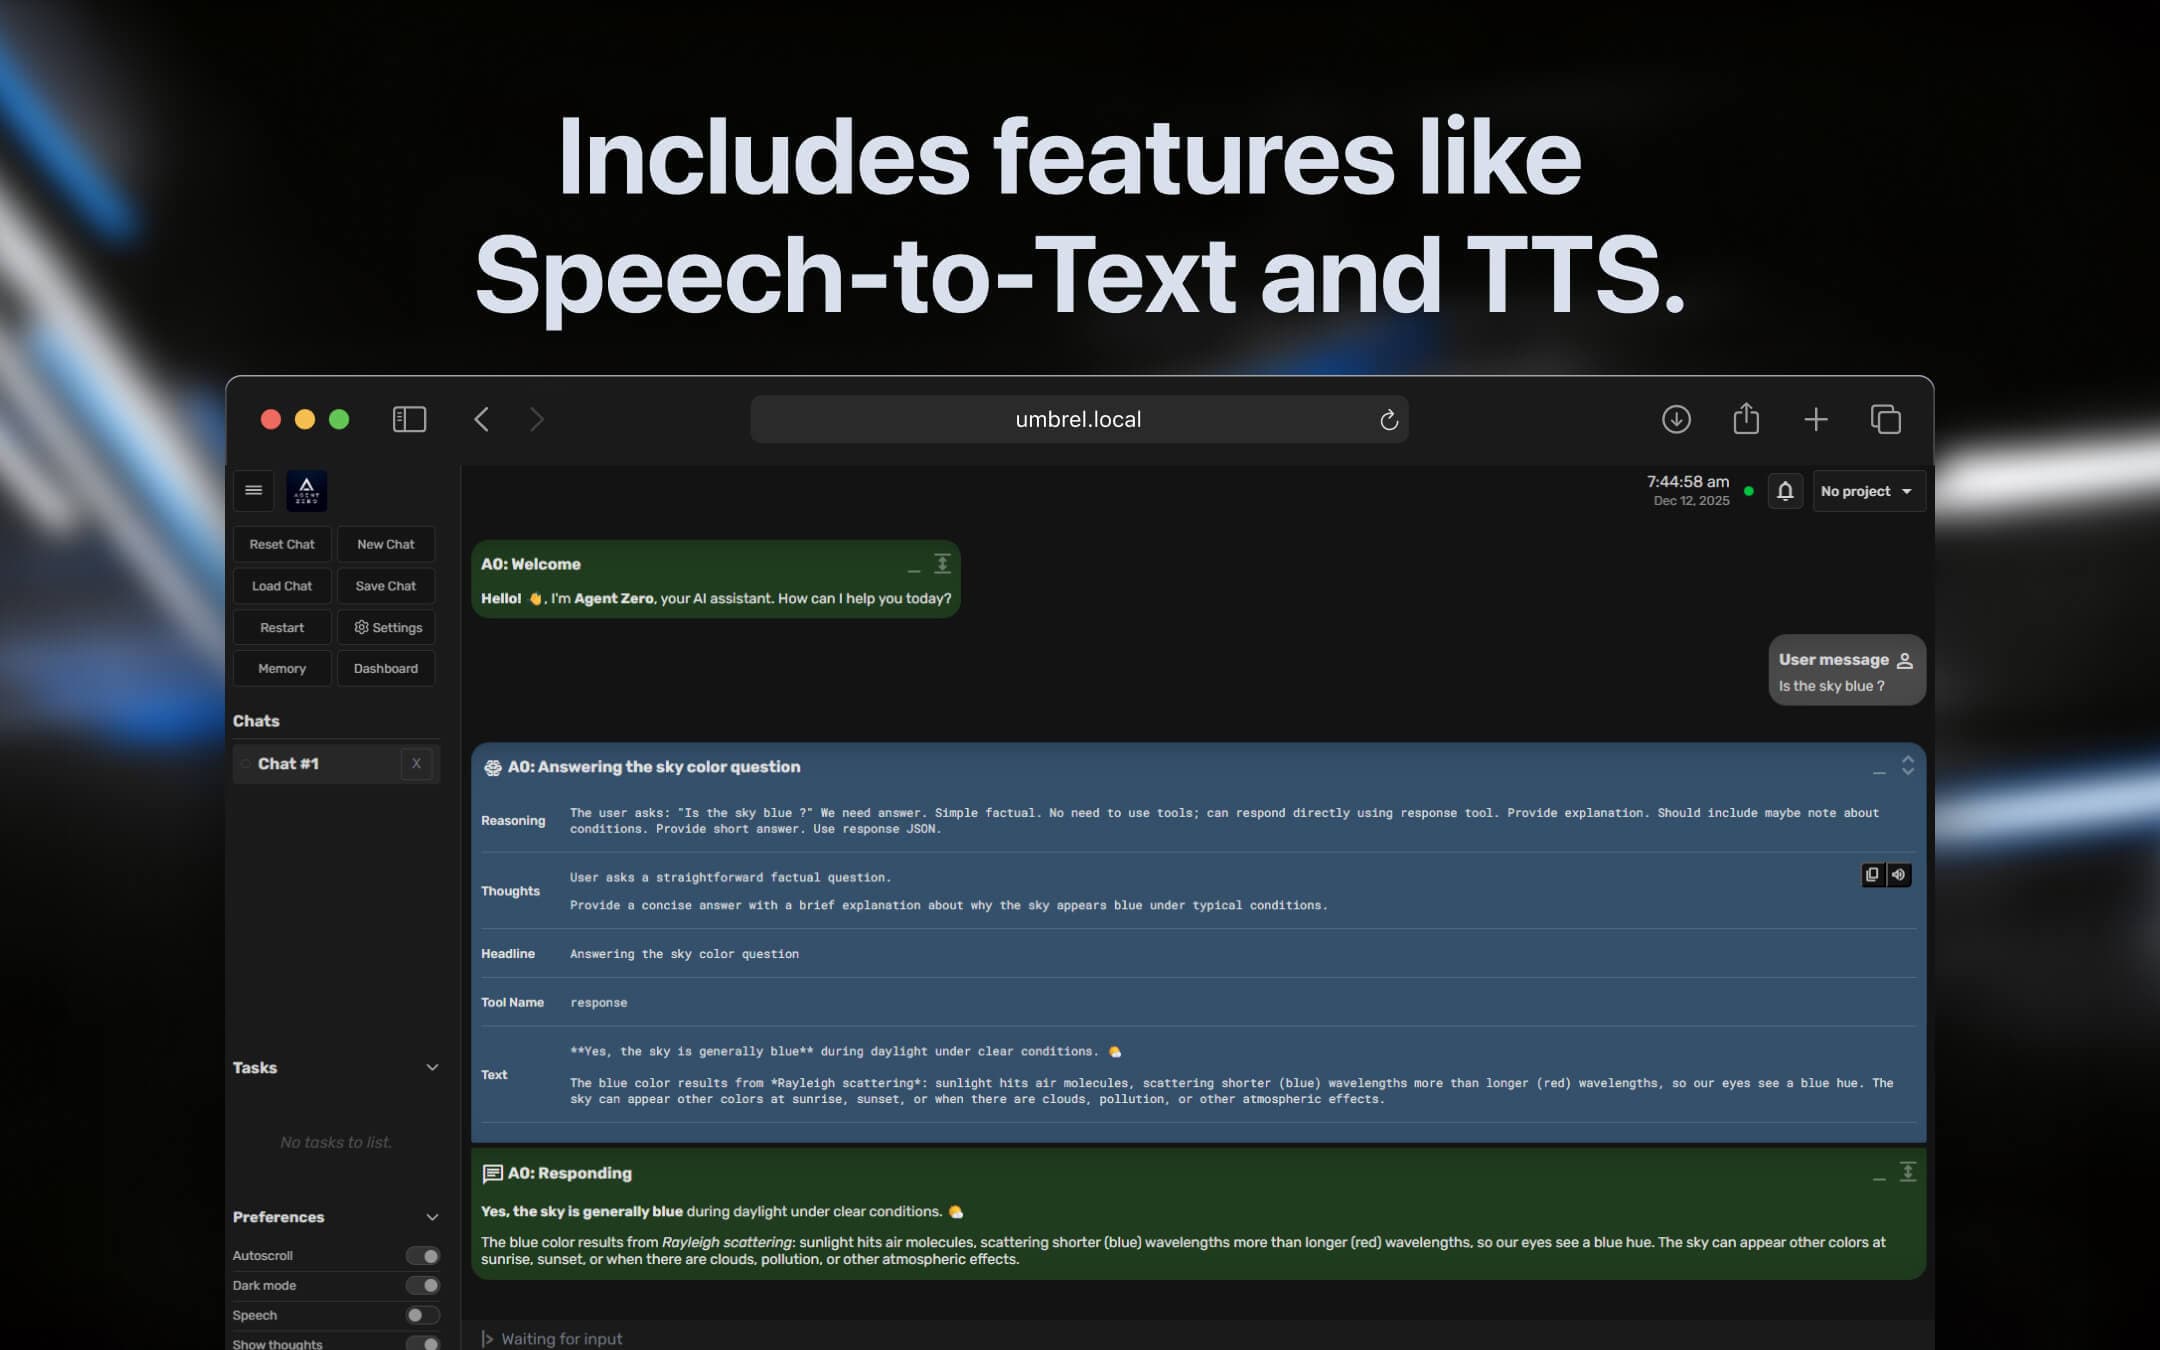The width and height of the screenshot is (2160, 1350).
Task: Expand the Welcome message height icon
Action: click(x=942, y=564)
